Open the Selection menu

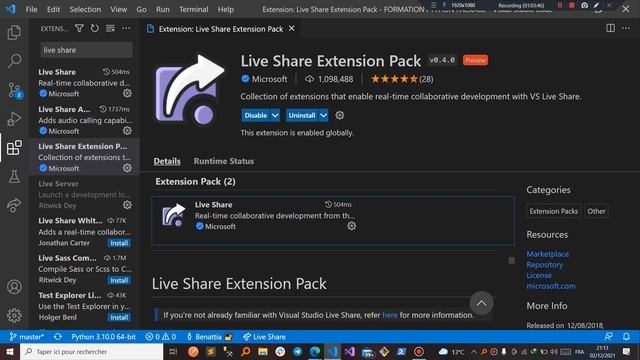85,9
